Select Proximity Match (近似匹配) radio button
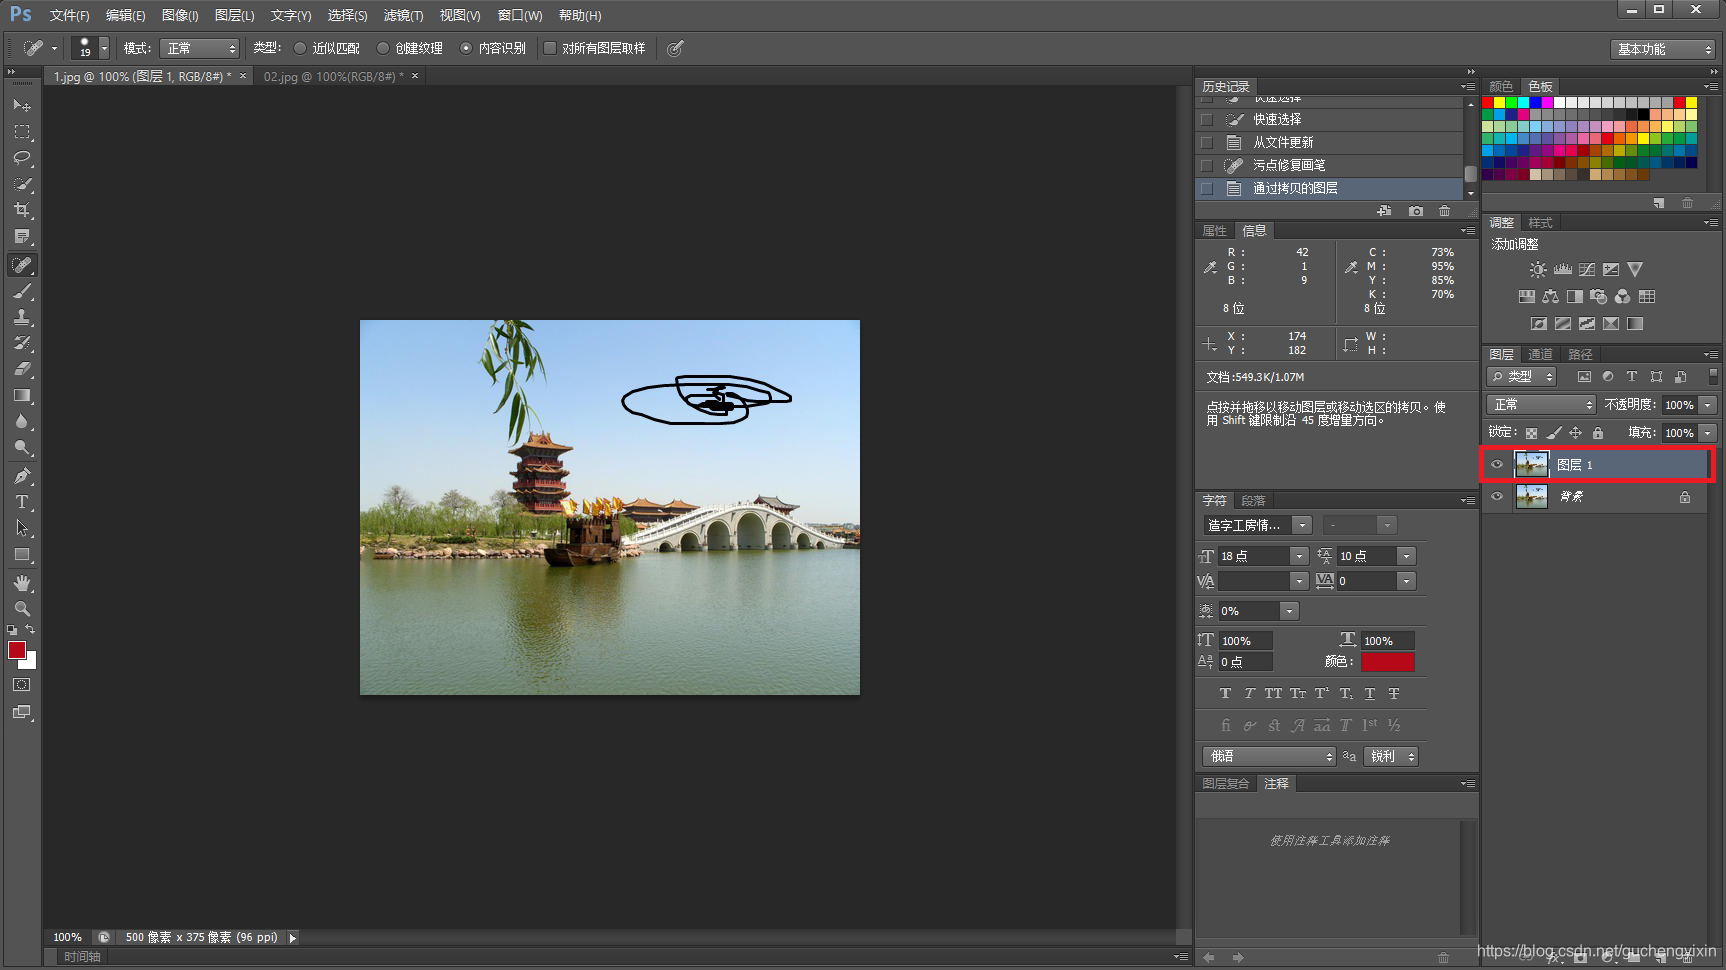Image resolution: width=1726 pixels, height=970 pixels. point(300,48)
